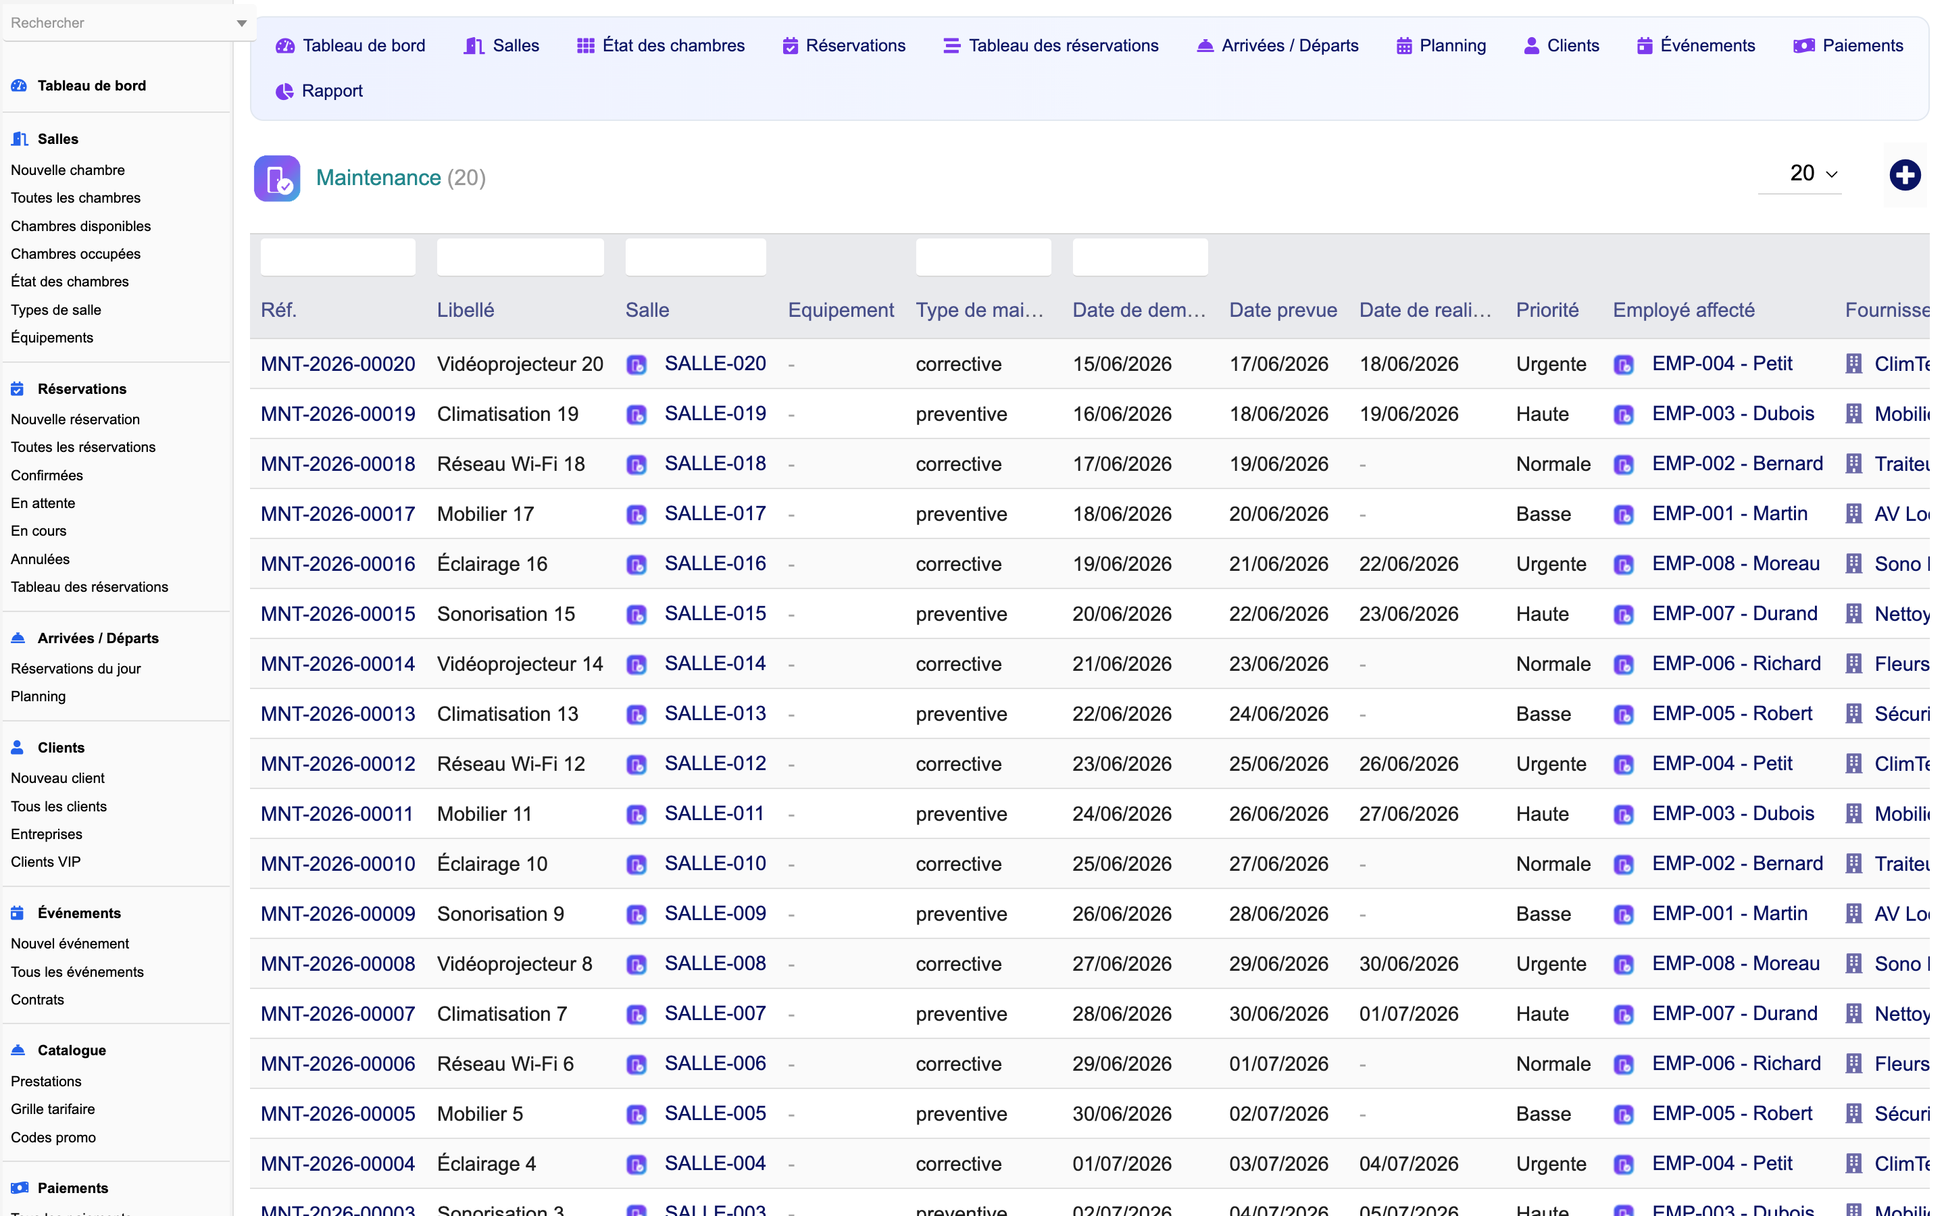Screen dimensions: 1946x1216
Task: Click the Événements sidebar section icon
Action: [18, 913]
